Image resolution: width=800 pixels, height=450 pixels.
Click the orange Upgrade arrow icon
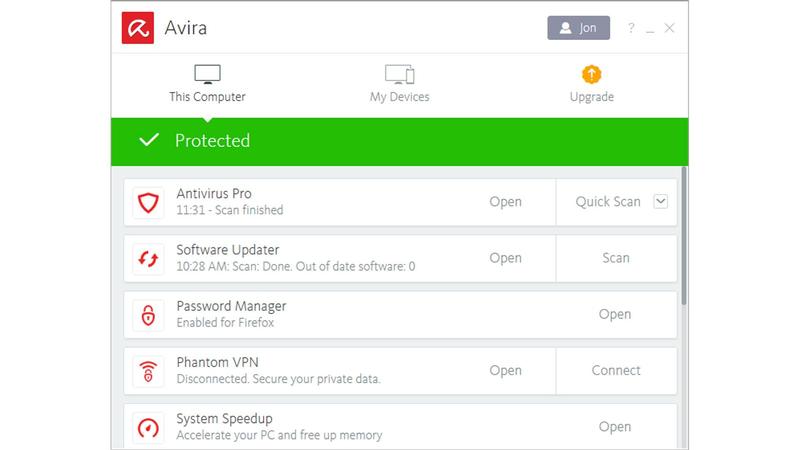(591, 74)
